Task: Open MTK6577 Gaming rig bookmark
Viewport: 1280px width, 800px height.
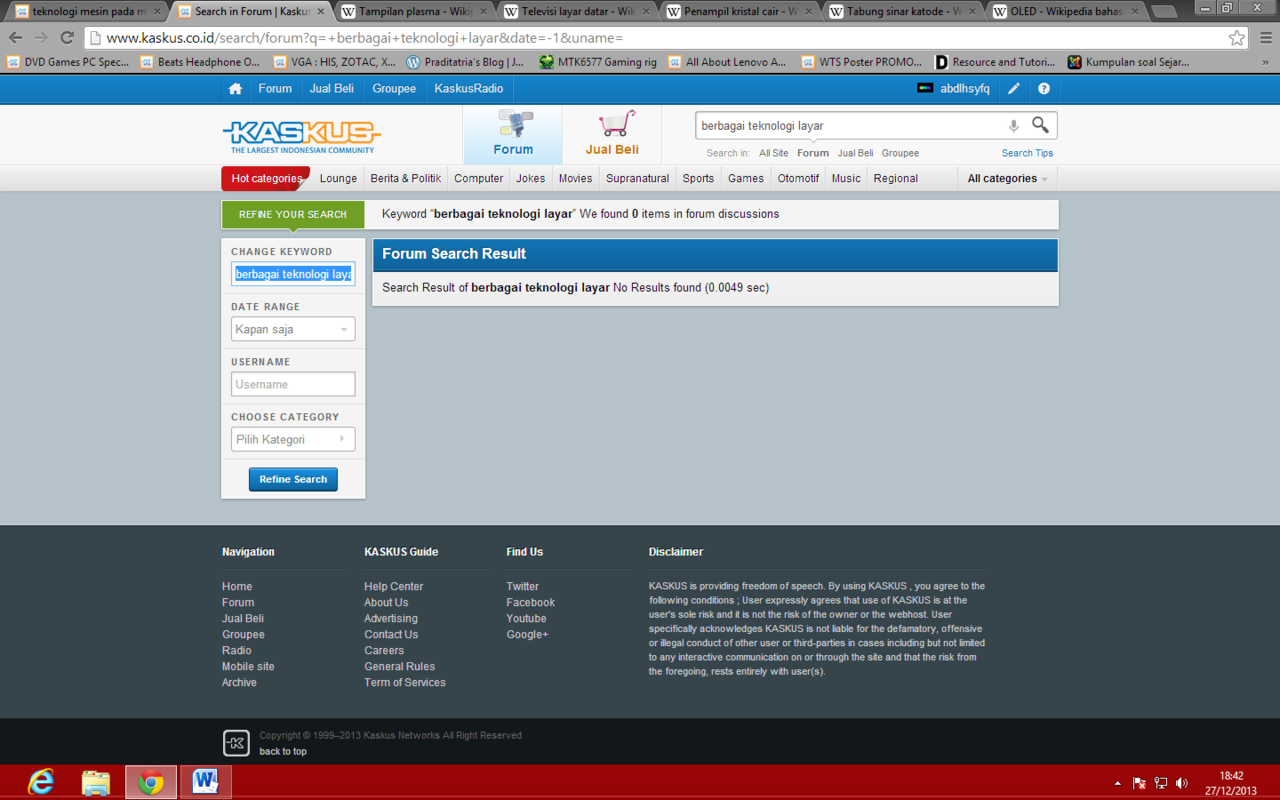Action: (x=598, y=62)
